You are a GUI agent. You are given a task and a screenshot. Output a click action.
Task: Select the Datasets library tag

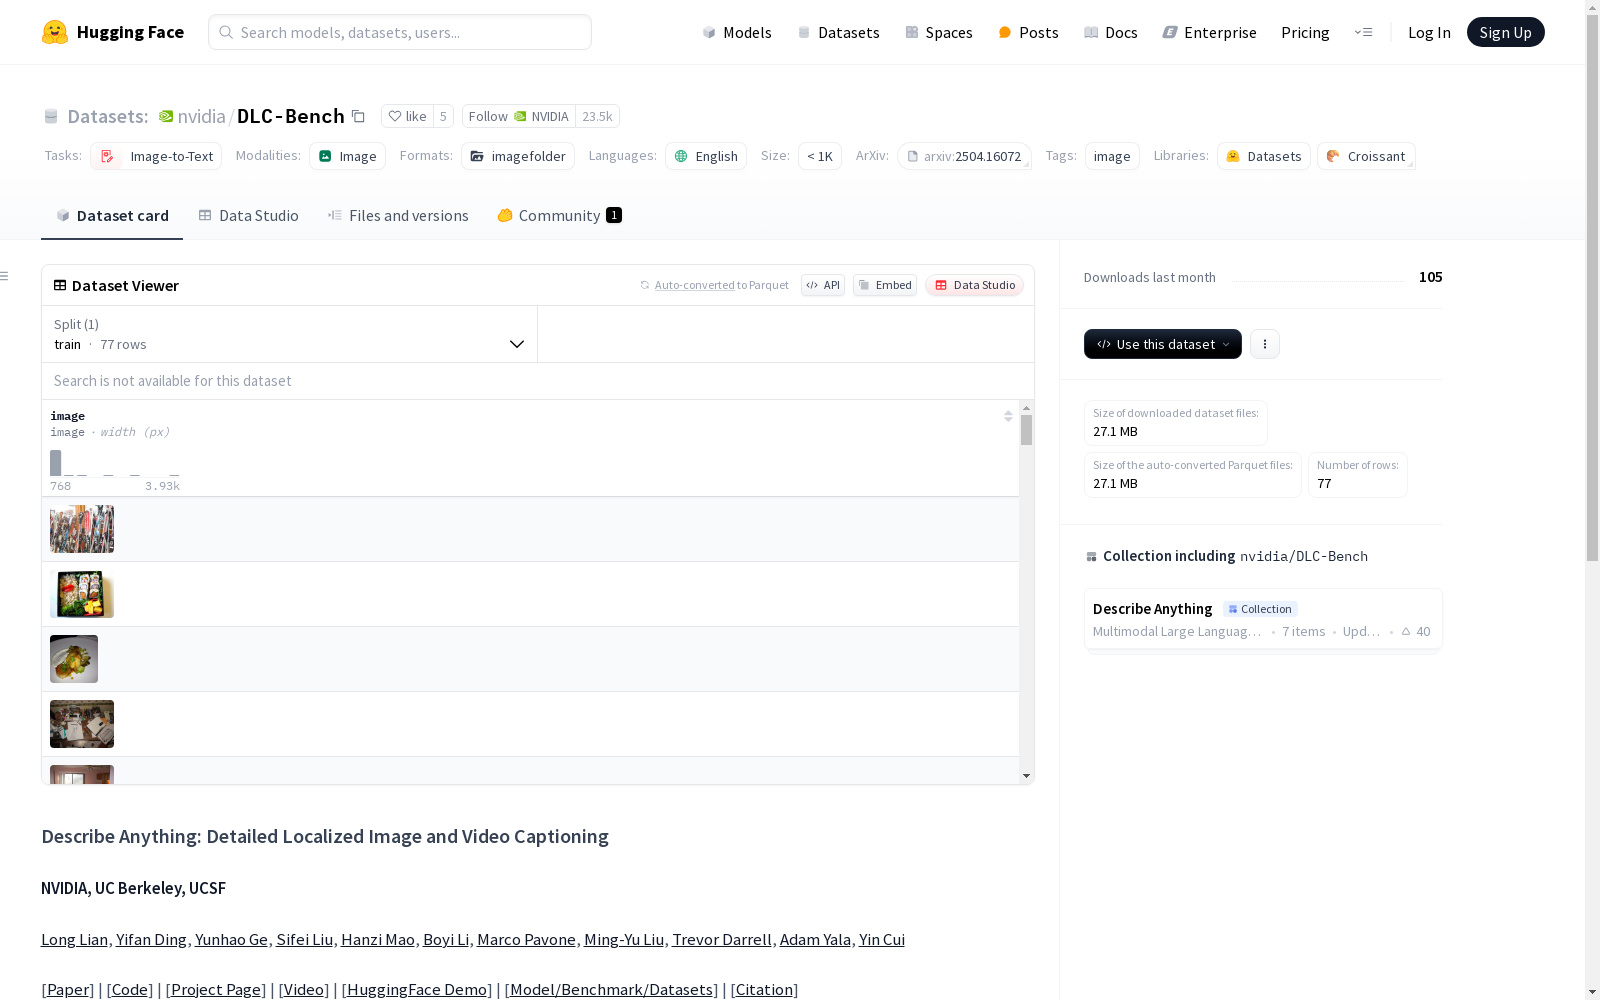(1264, 156)
